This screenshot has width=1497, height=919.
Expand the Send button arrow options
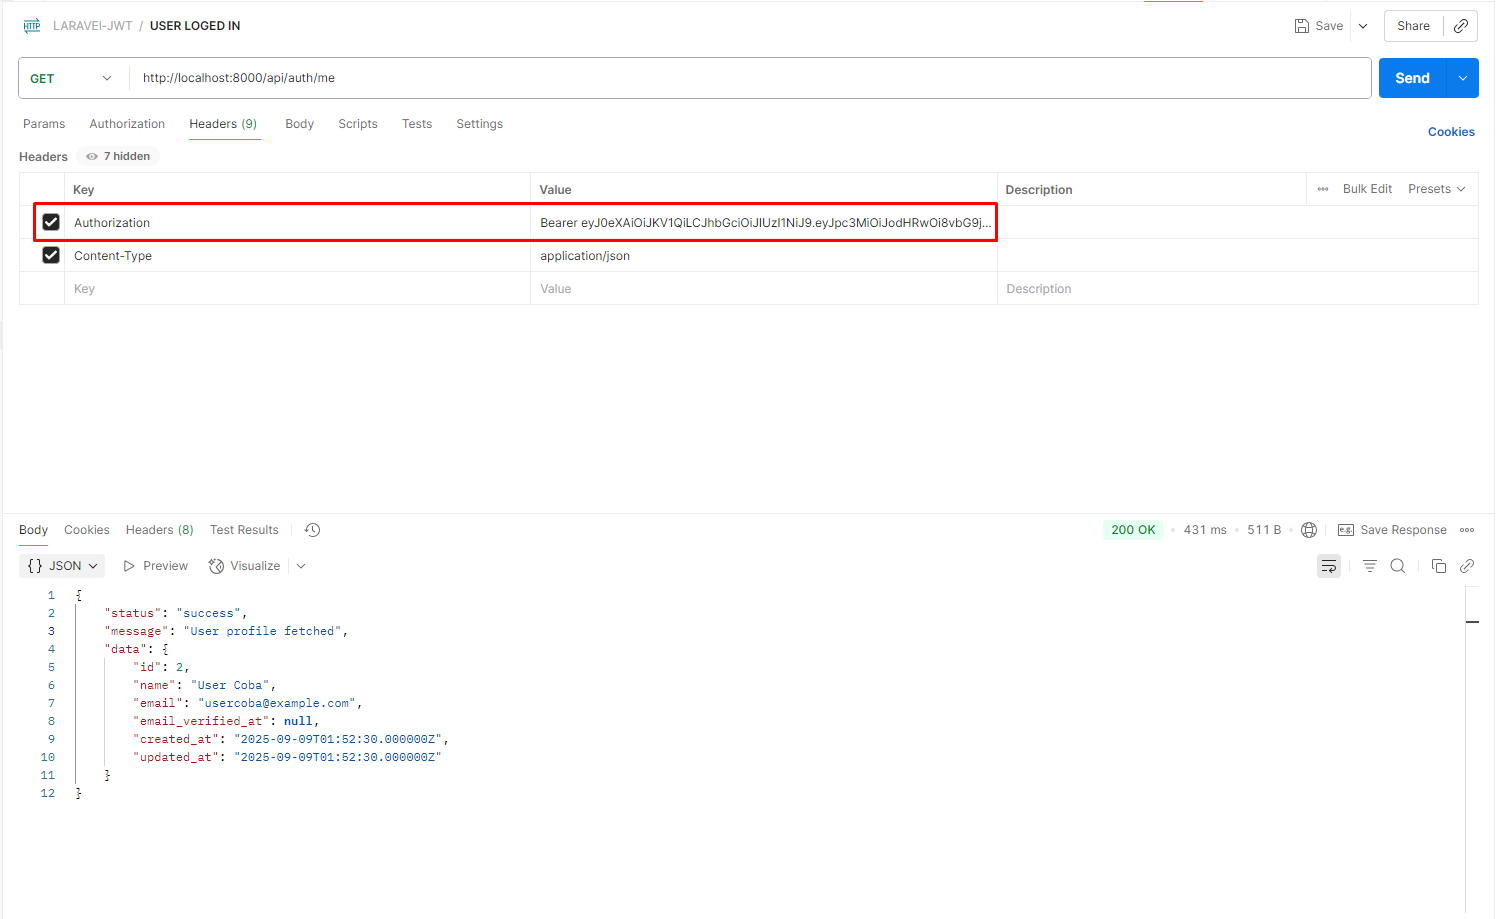click(x=1462, y=78)
